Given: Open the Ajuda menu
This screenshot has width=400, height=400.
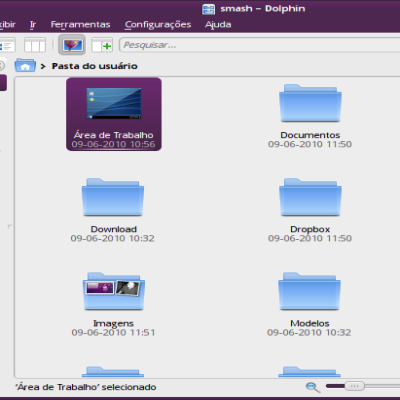Looking at the screenshot, I should point(218,25).
